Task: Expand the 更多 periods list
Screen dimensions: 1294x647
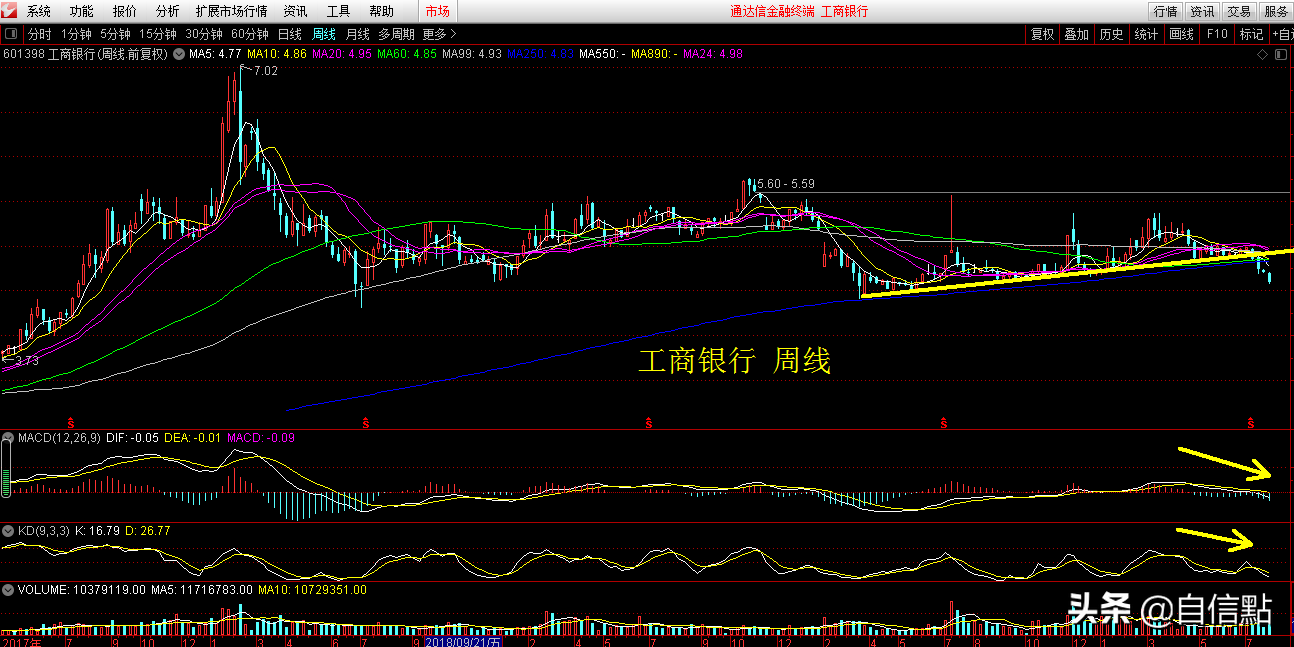Action: tap(440, 34)
